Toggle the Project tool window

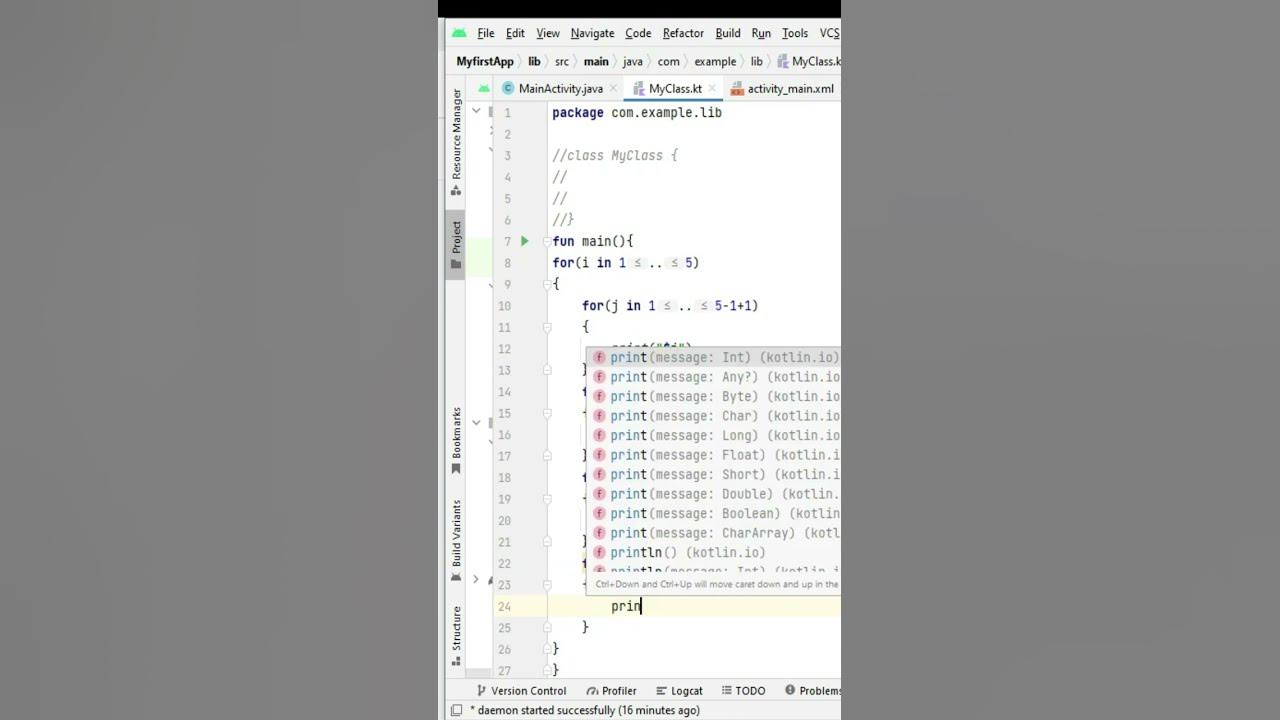[456, 245]
